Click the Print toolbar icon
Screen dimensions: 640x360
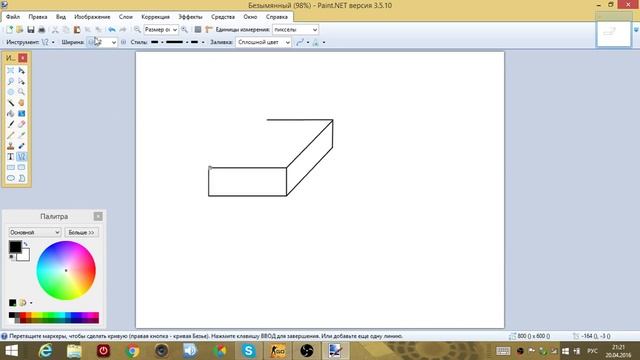click(x=41, y=29)
